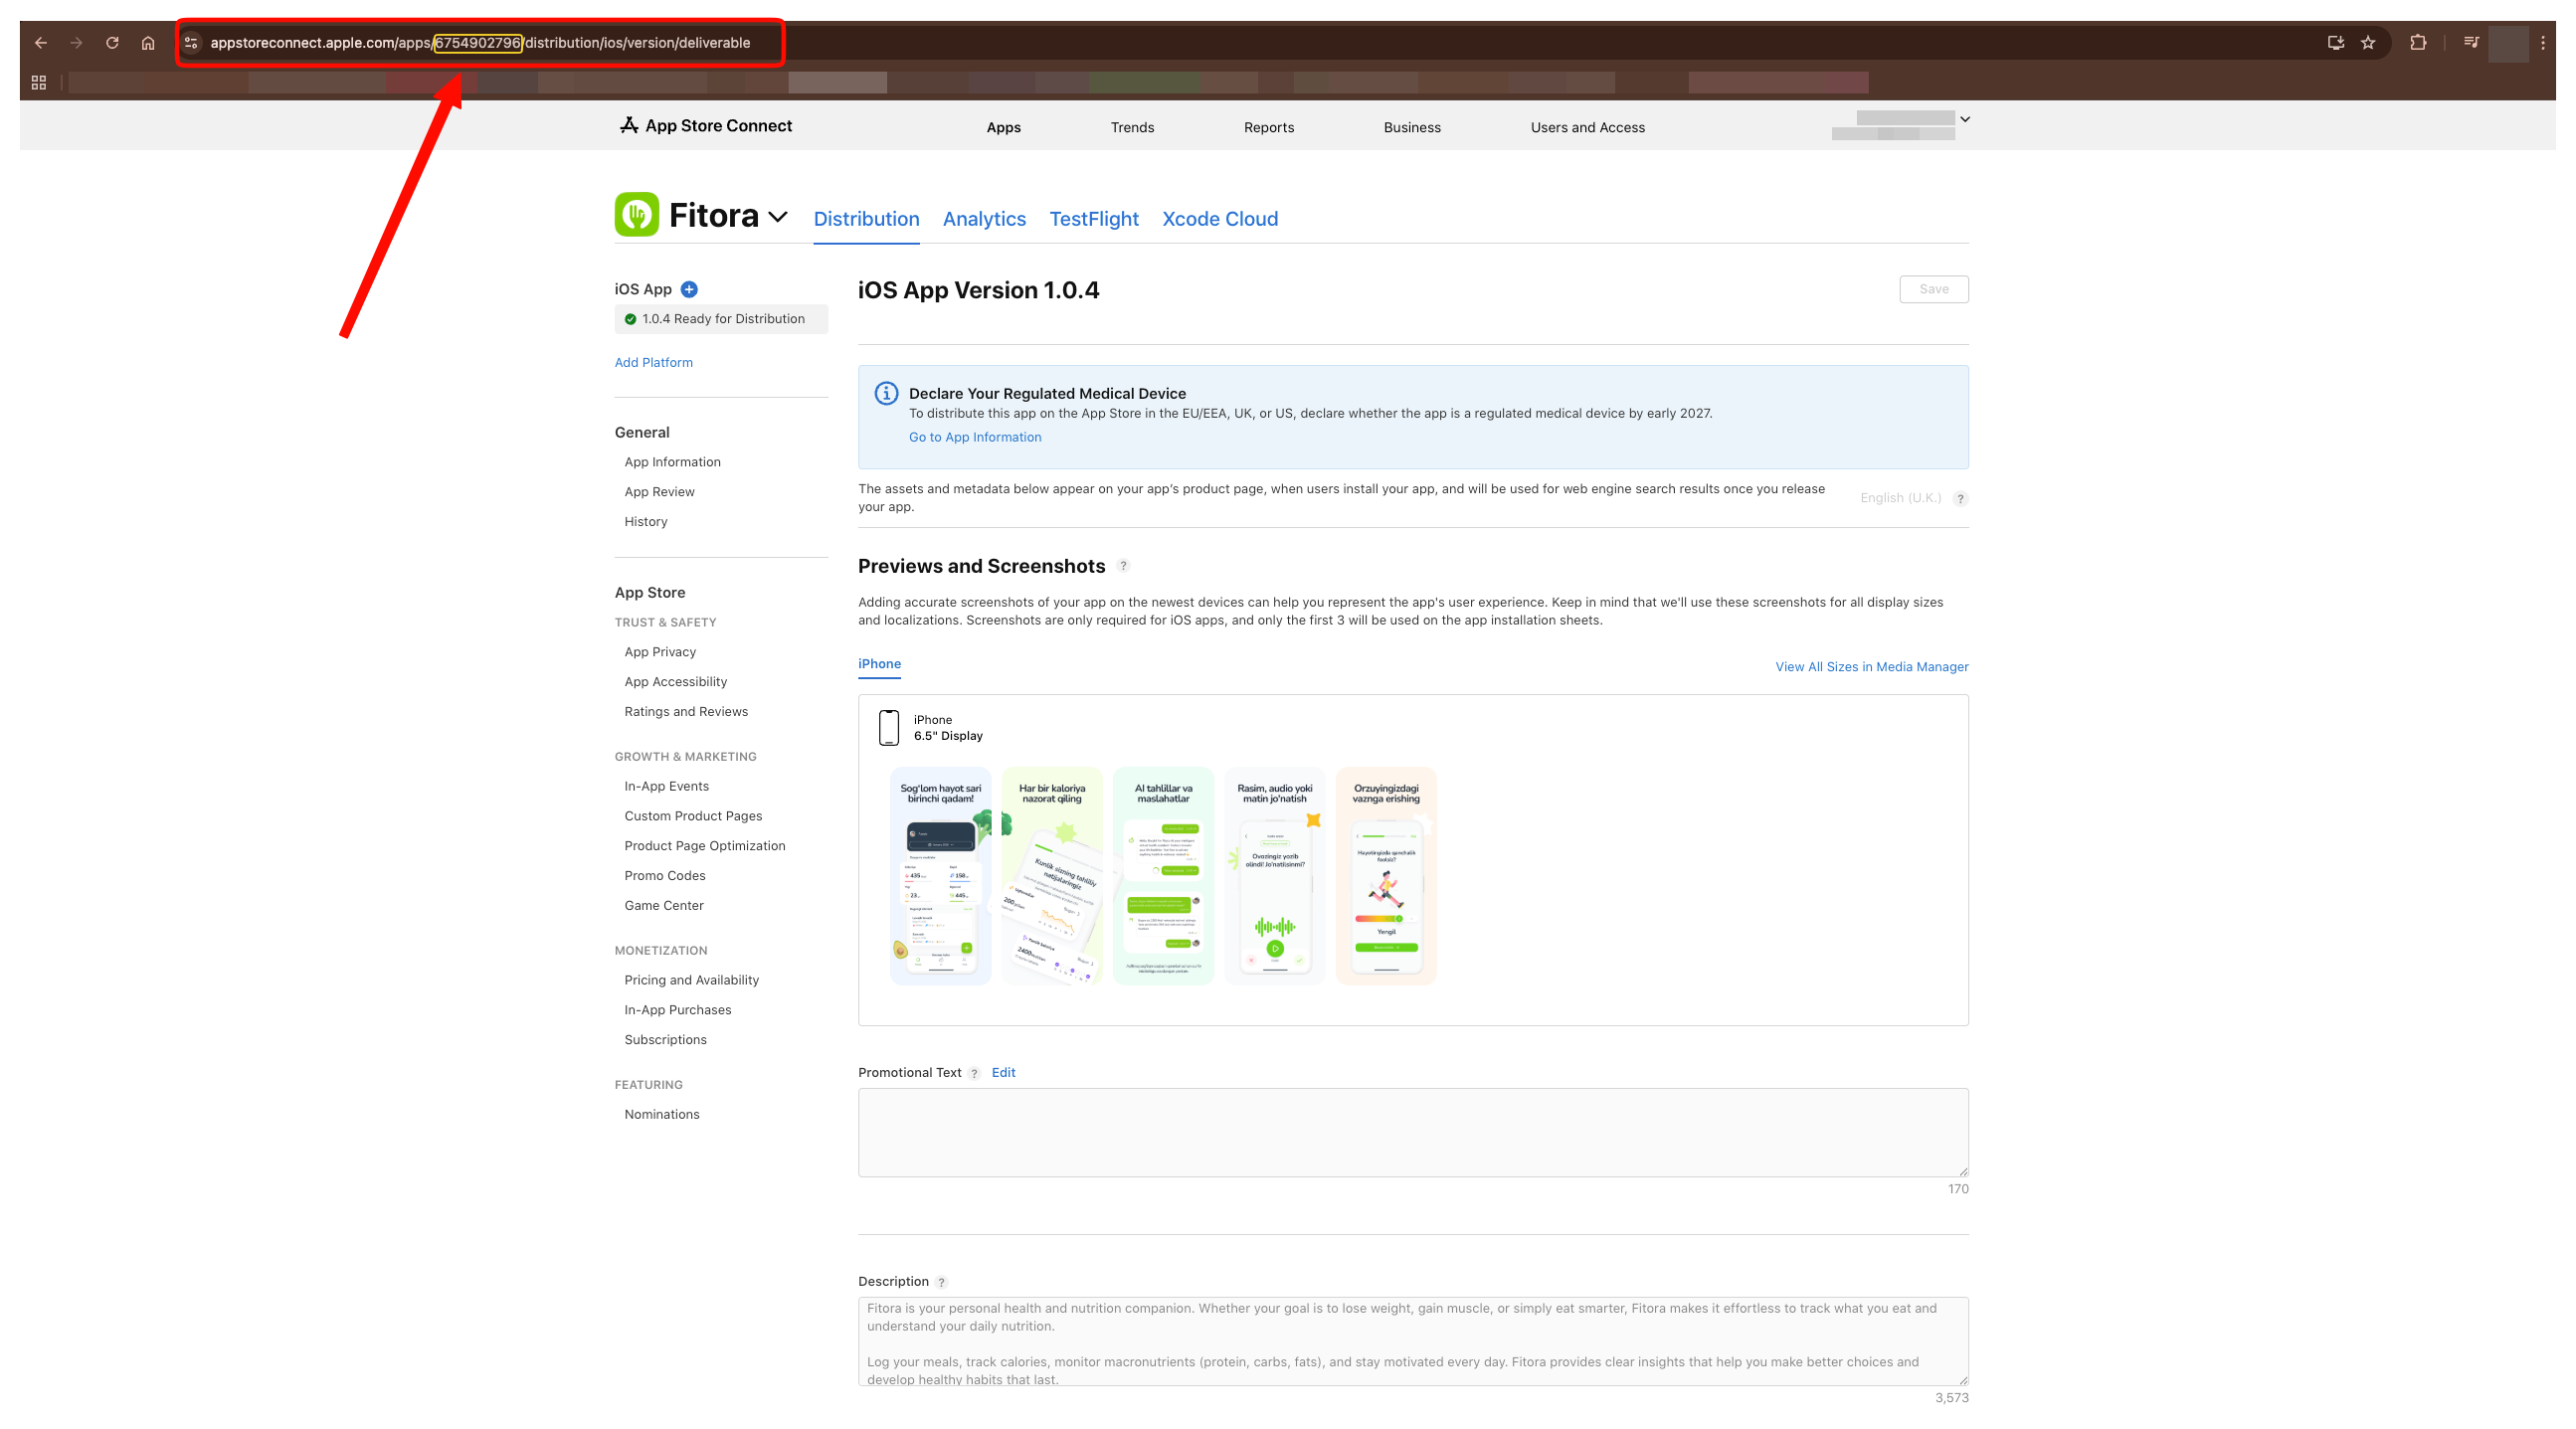The height and width of the screenshot is (1429, 2576).
Task: Open the browser home page
Action: click(148, 43)
